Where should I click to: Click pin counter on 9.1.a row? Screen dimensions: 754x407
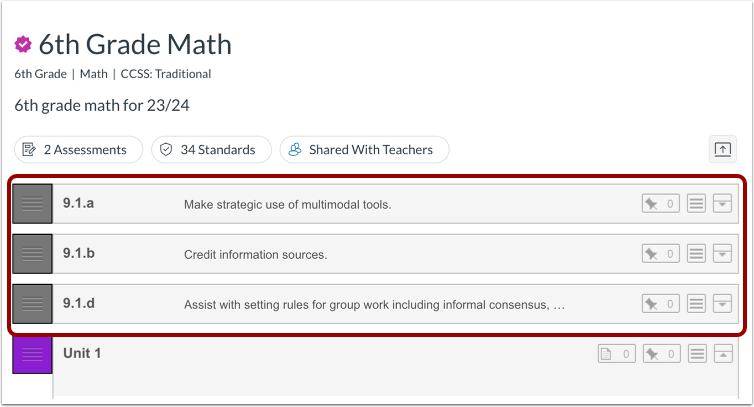(x=660, y=204)
